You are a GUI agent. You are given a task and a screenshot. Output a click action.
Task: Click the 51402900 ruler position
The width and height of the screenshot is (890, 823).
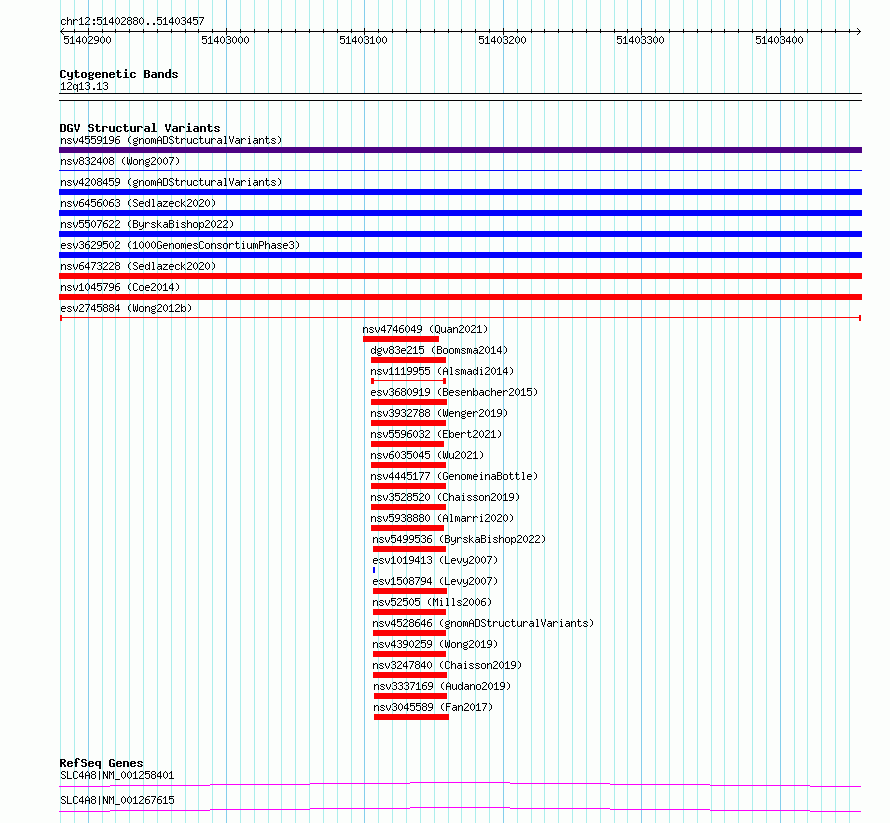(87, 40)
